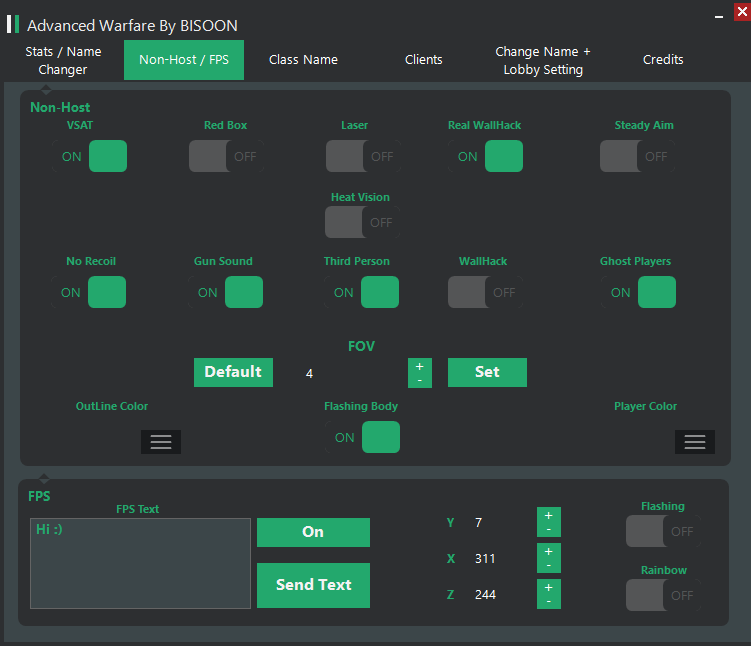Decrement the Y coordinate value
This screenshot has width=751, height=646.
coord(549,530)
